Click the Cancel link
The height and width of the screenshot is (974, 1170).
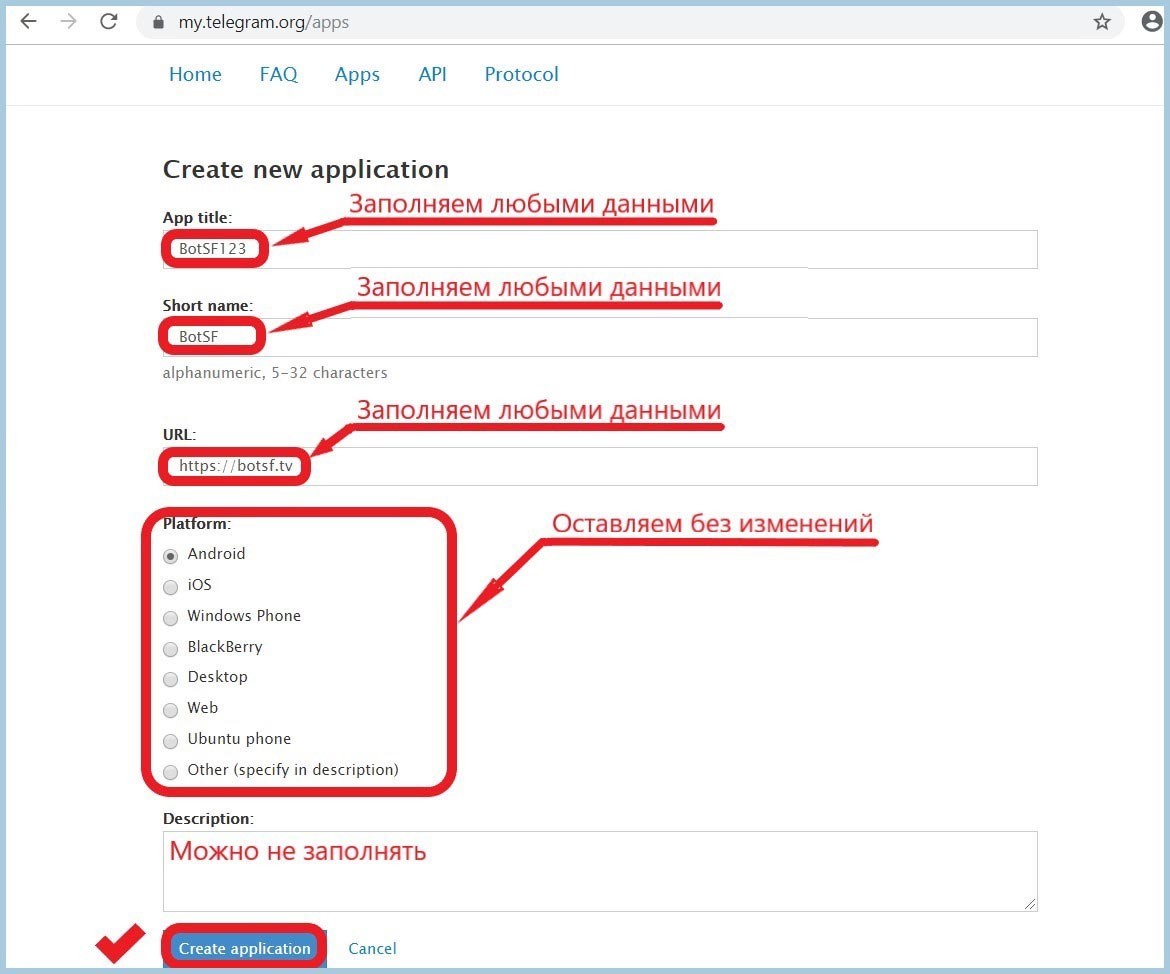tap(372, 949)
